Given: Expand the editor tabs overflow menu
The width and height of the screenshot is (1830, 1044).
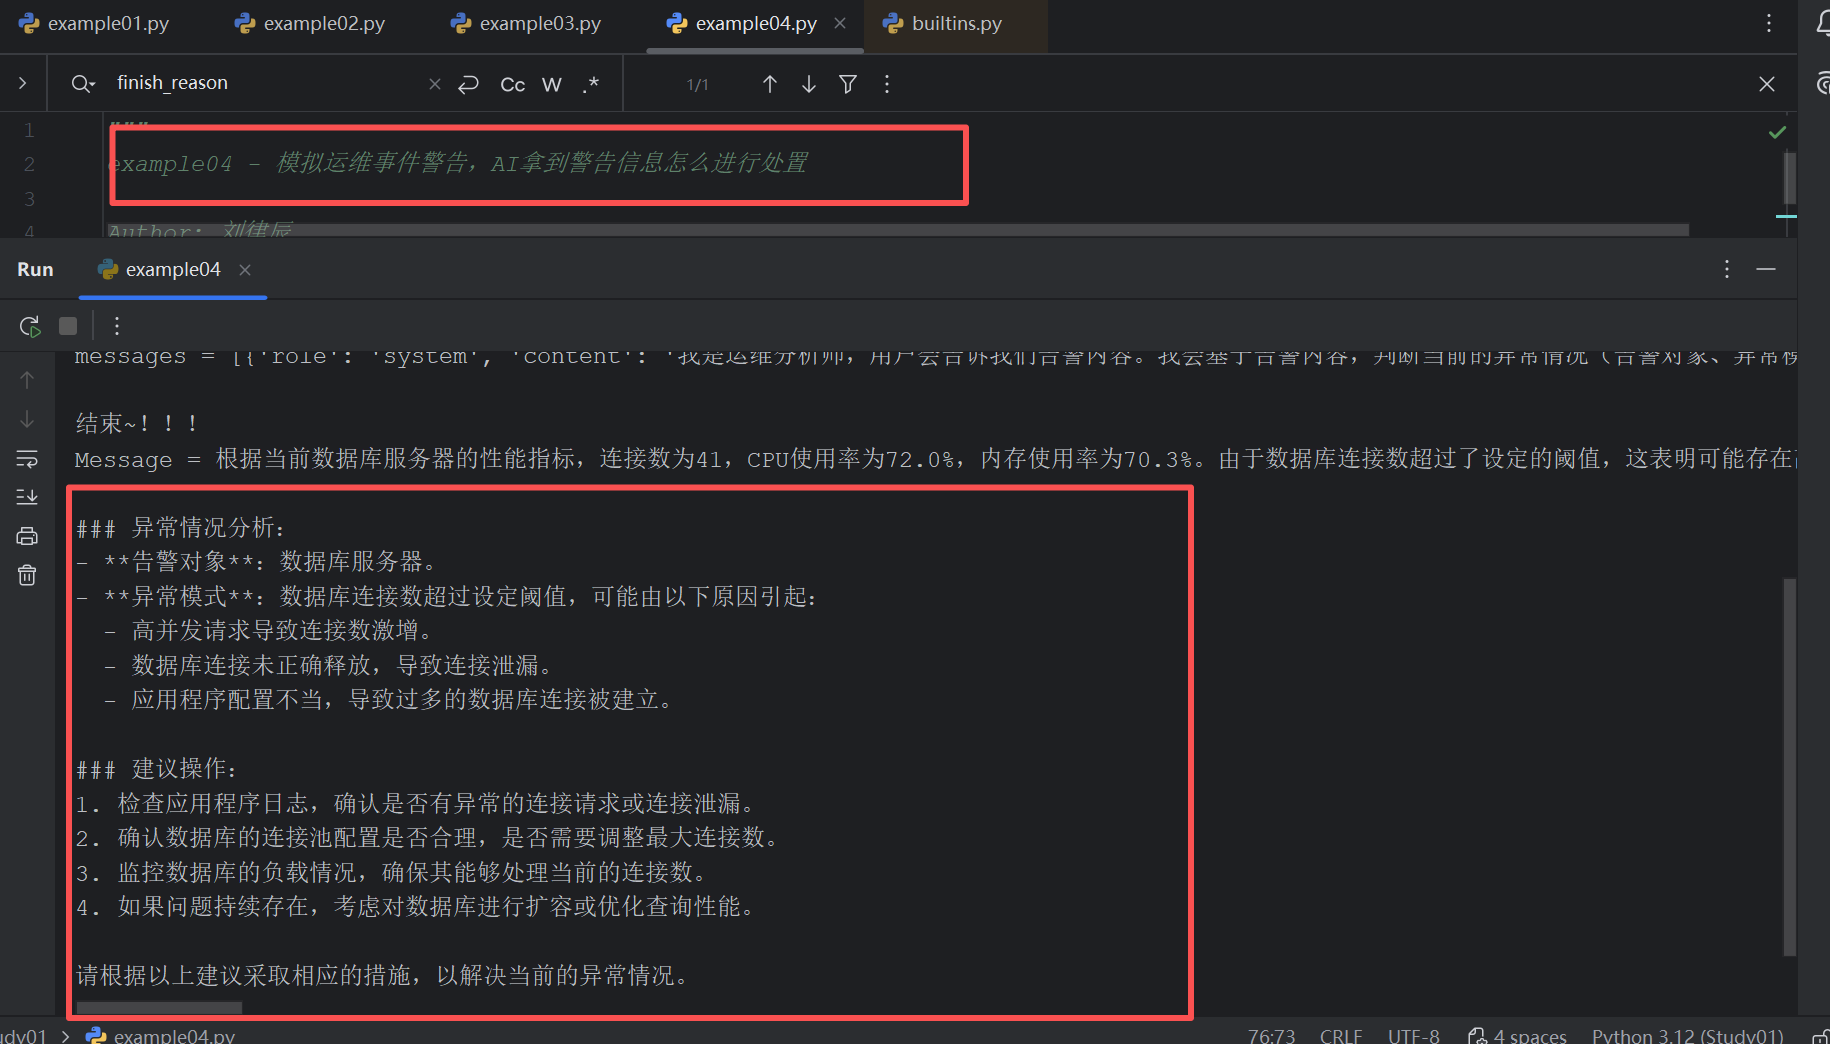Looking at the screenshot, I should pos(1769,23).
